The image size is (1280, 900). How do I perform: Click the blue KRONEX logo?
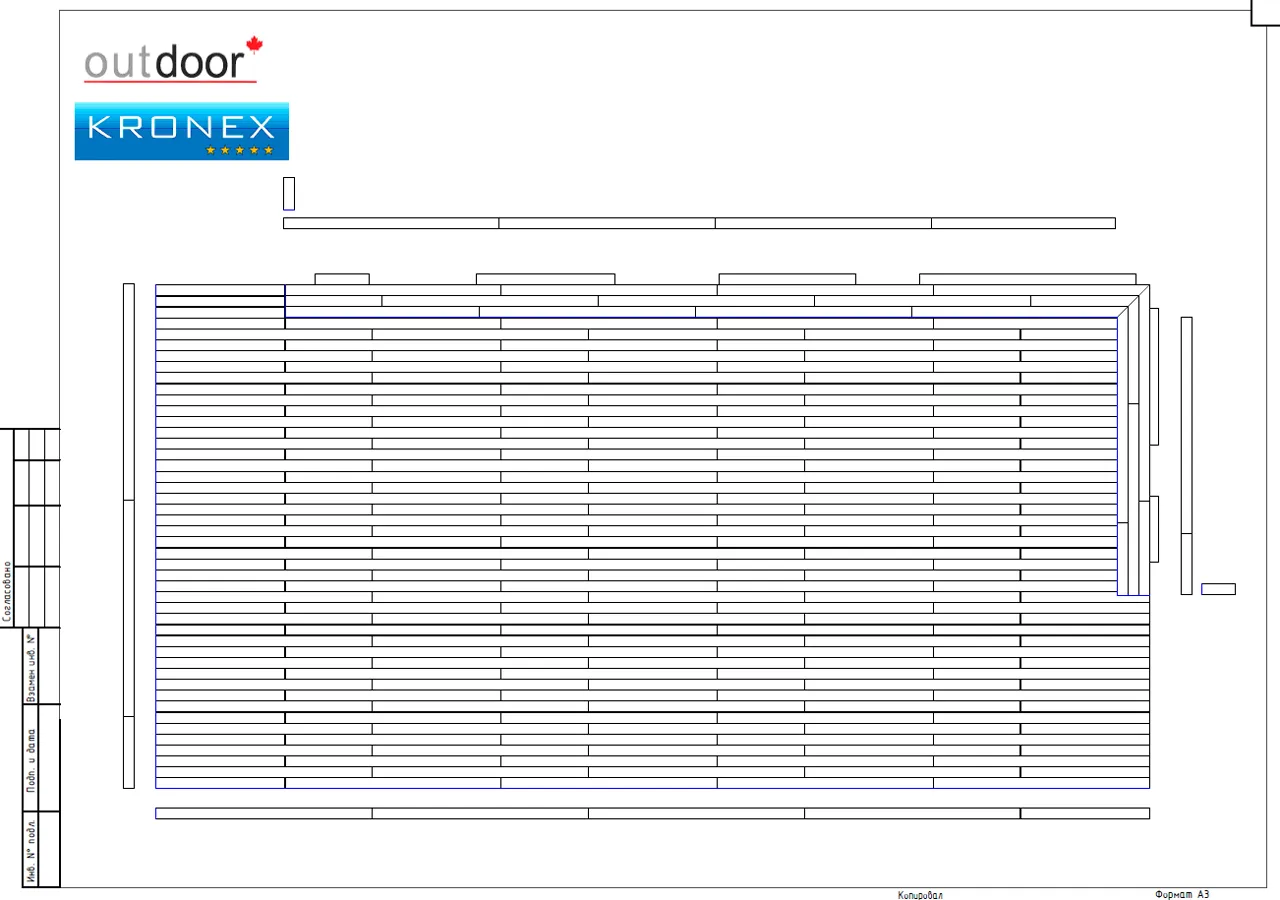181,130
